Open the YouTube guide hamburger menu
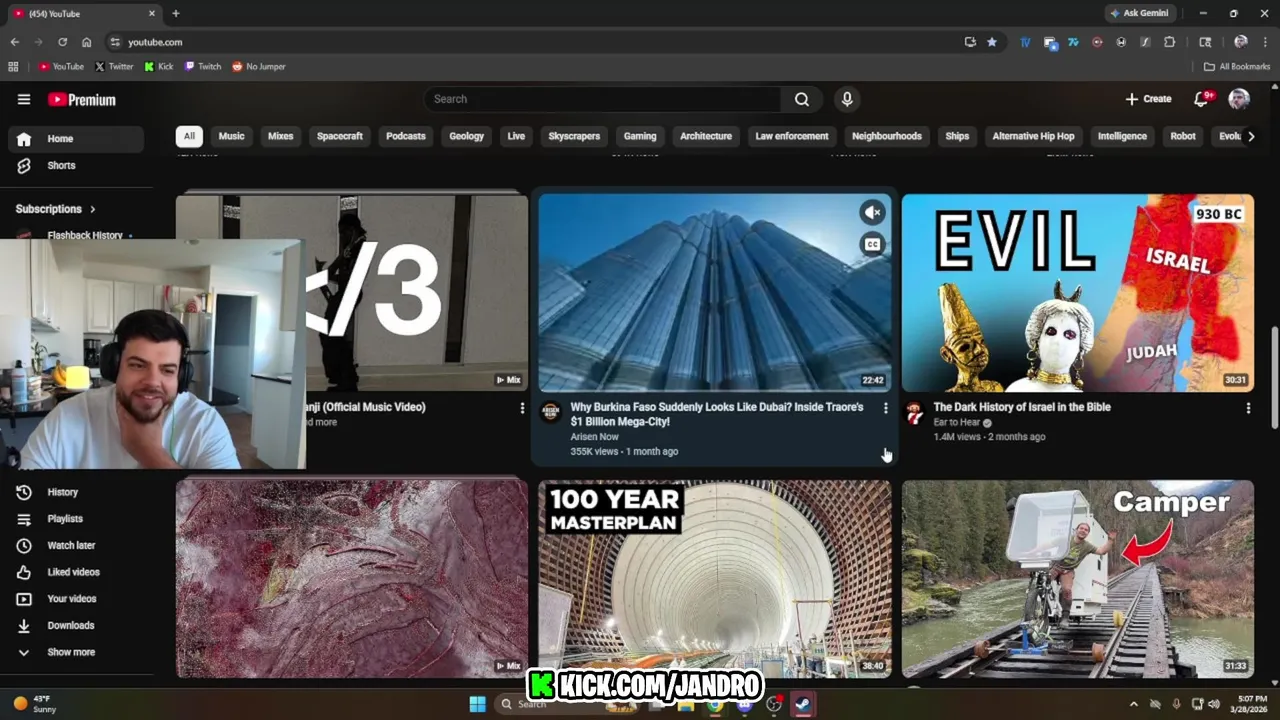 point(24,99)
